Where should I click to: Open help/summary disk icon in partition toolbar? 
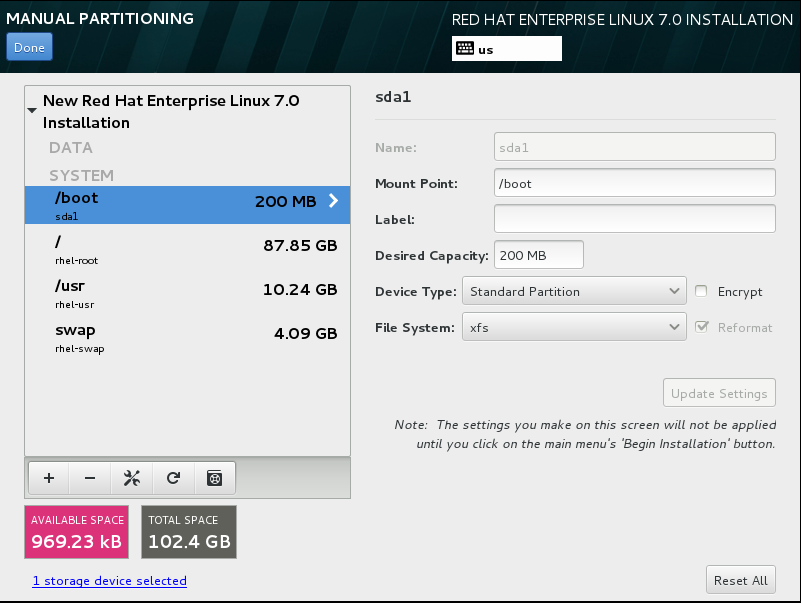click(x=215, y=478)
